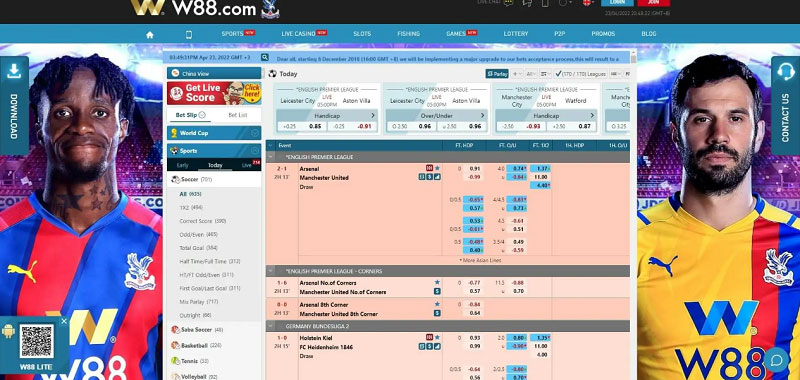Click the W88 Lite QR code
Viewport: 800px width, 380px height.
point(37,341)
